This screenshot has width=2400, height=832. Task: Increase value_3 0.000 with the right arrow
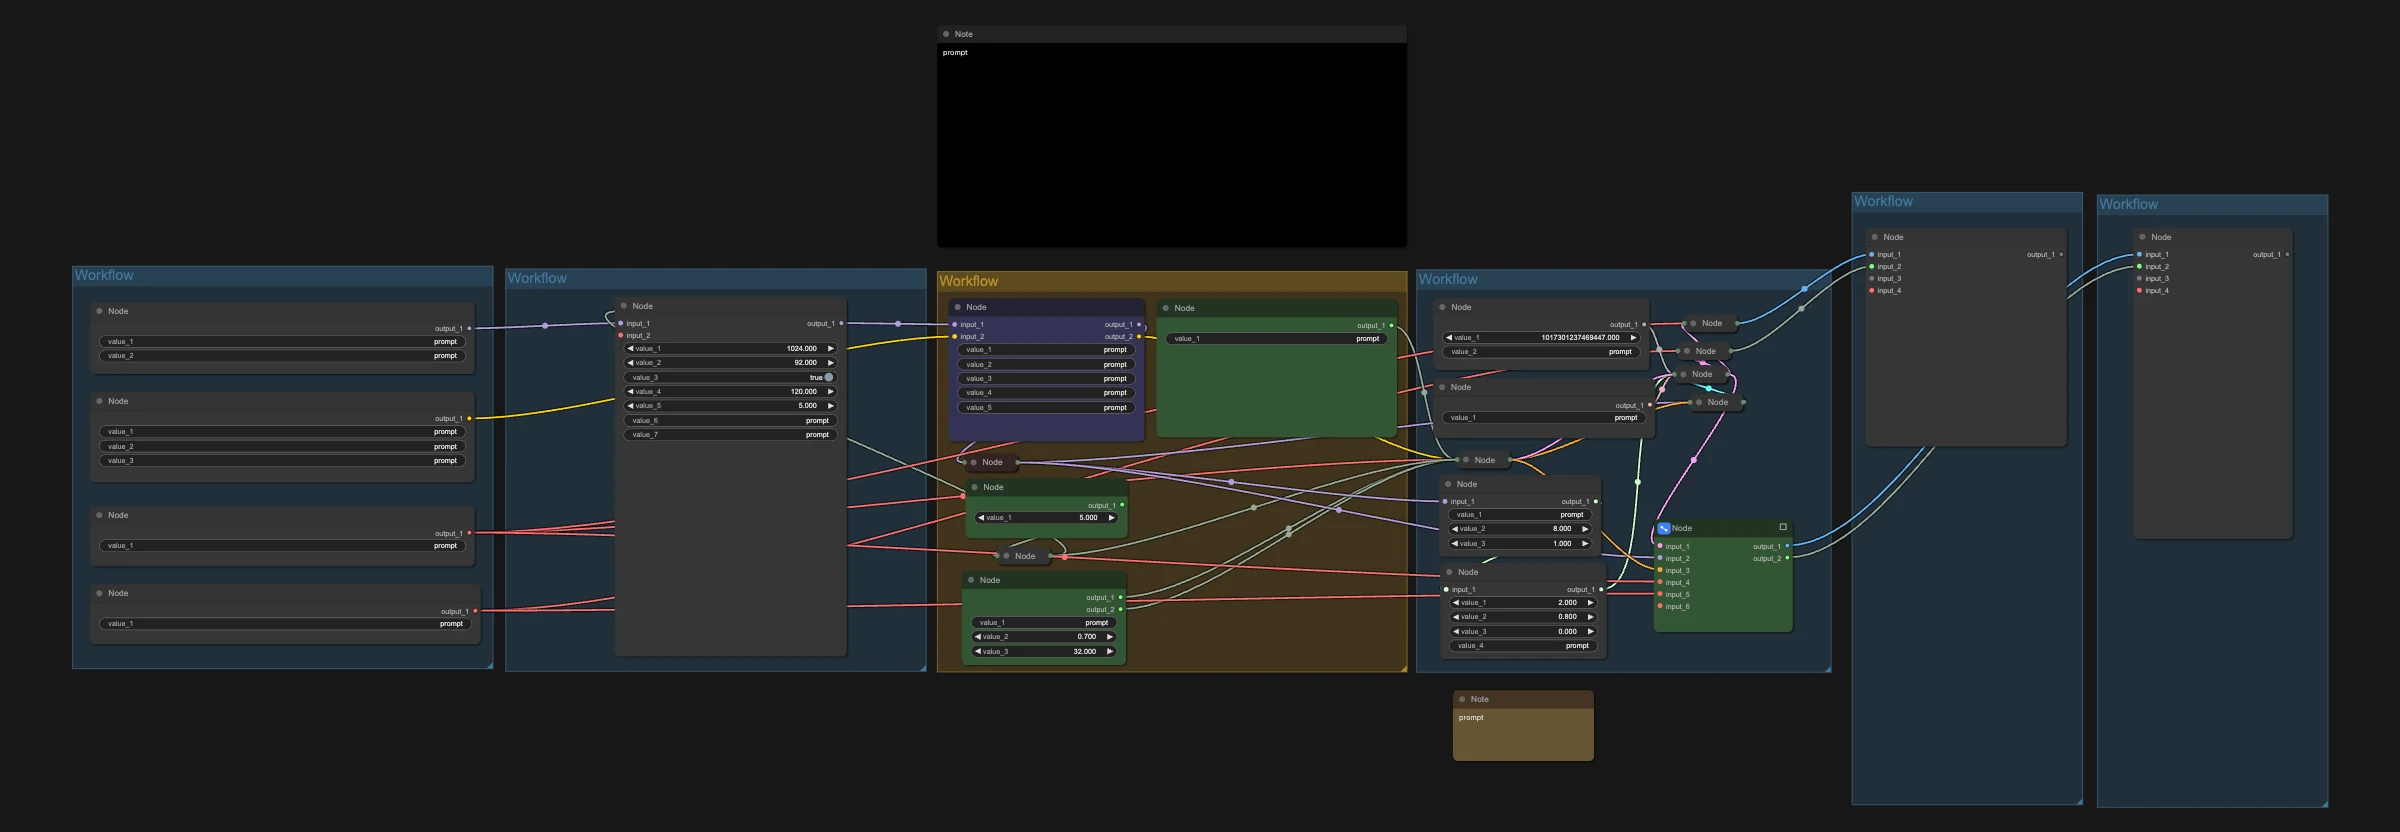[1590, 632]
